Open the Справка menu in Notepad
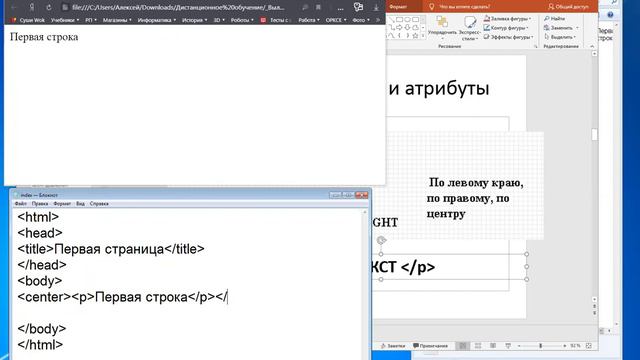This screenshot has width=640, height=360. click(99, 203)
